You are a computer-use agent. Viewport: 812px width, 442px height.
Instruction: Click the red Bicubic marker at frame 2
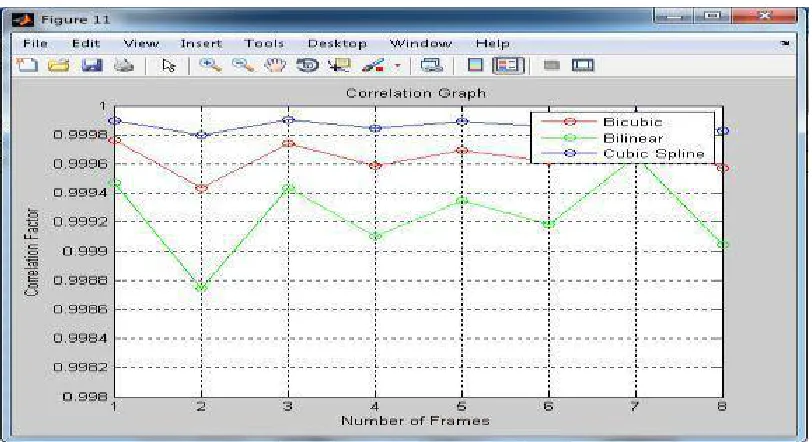point(201,188)
